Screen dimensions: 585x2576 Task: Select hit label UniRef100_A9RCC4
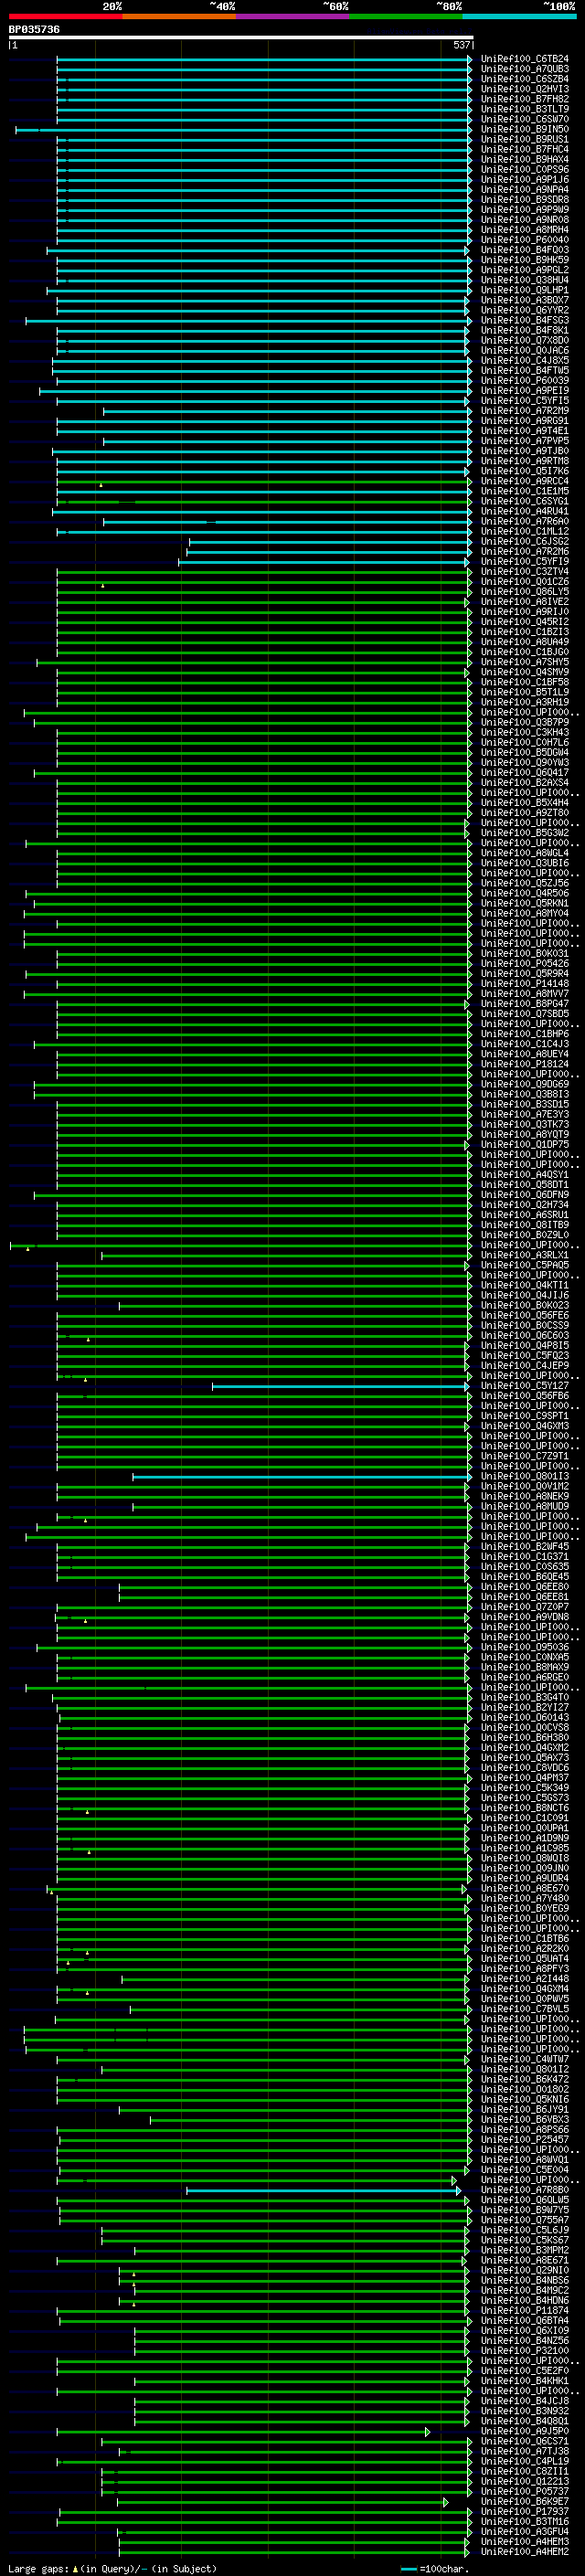[525, 481]
